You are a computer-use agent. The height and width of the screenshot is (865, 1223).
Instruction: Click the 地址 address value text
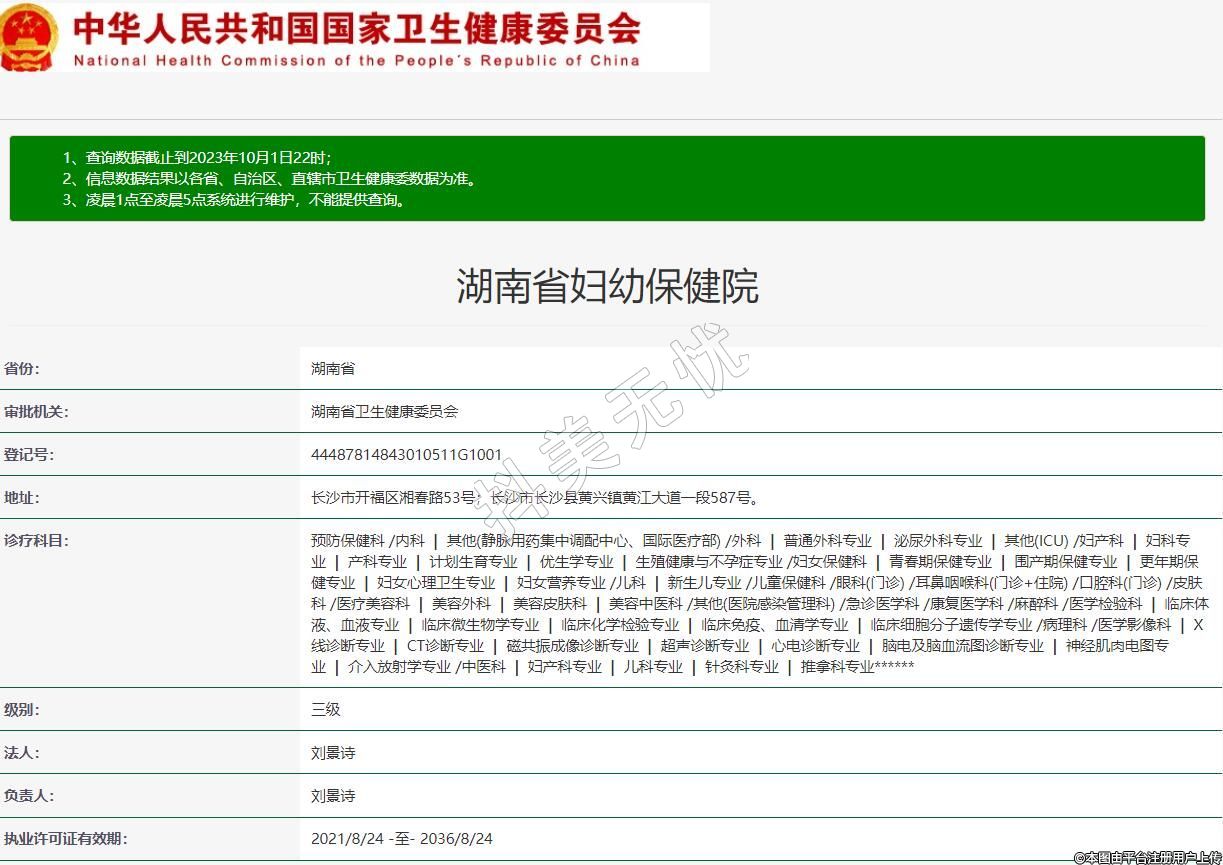pos(535,498)
